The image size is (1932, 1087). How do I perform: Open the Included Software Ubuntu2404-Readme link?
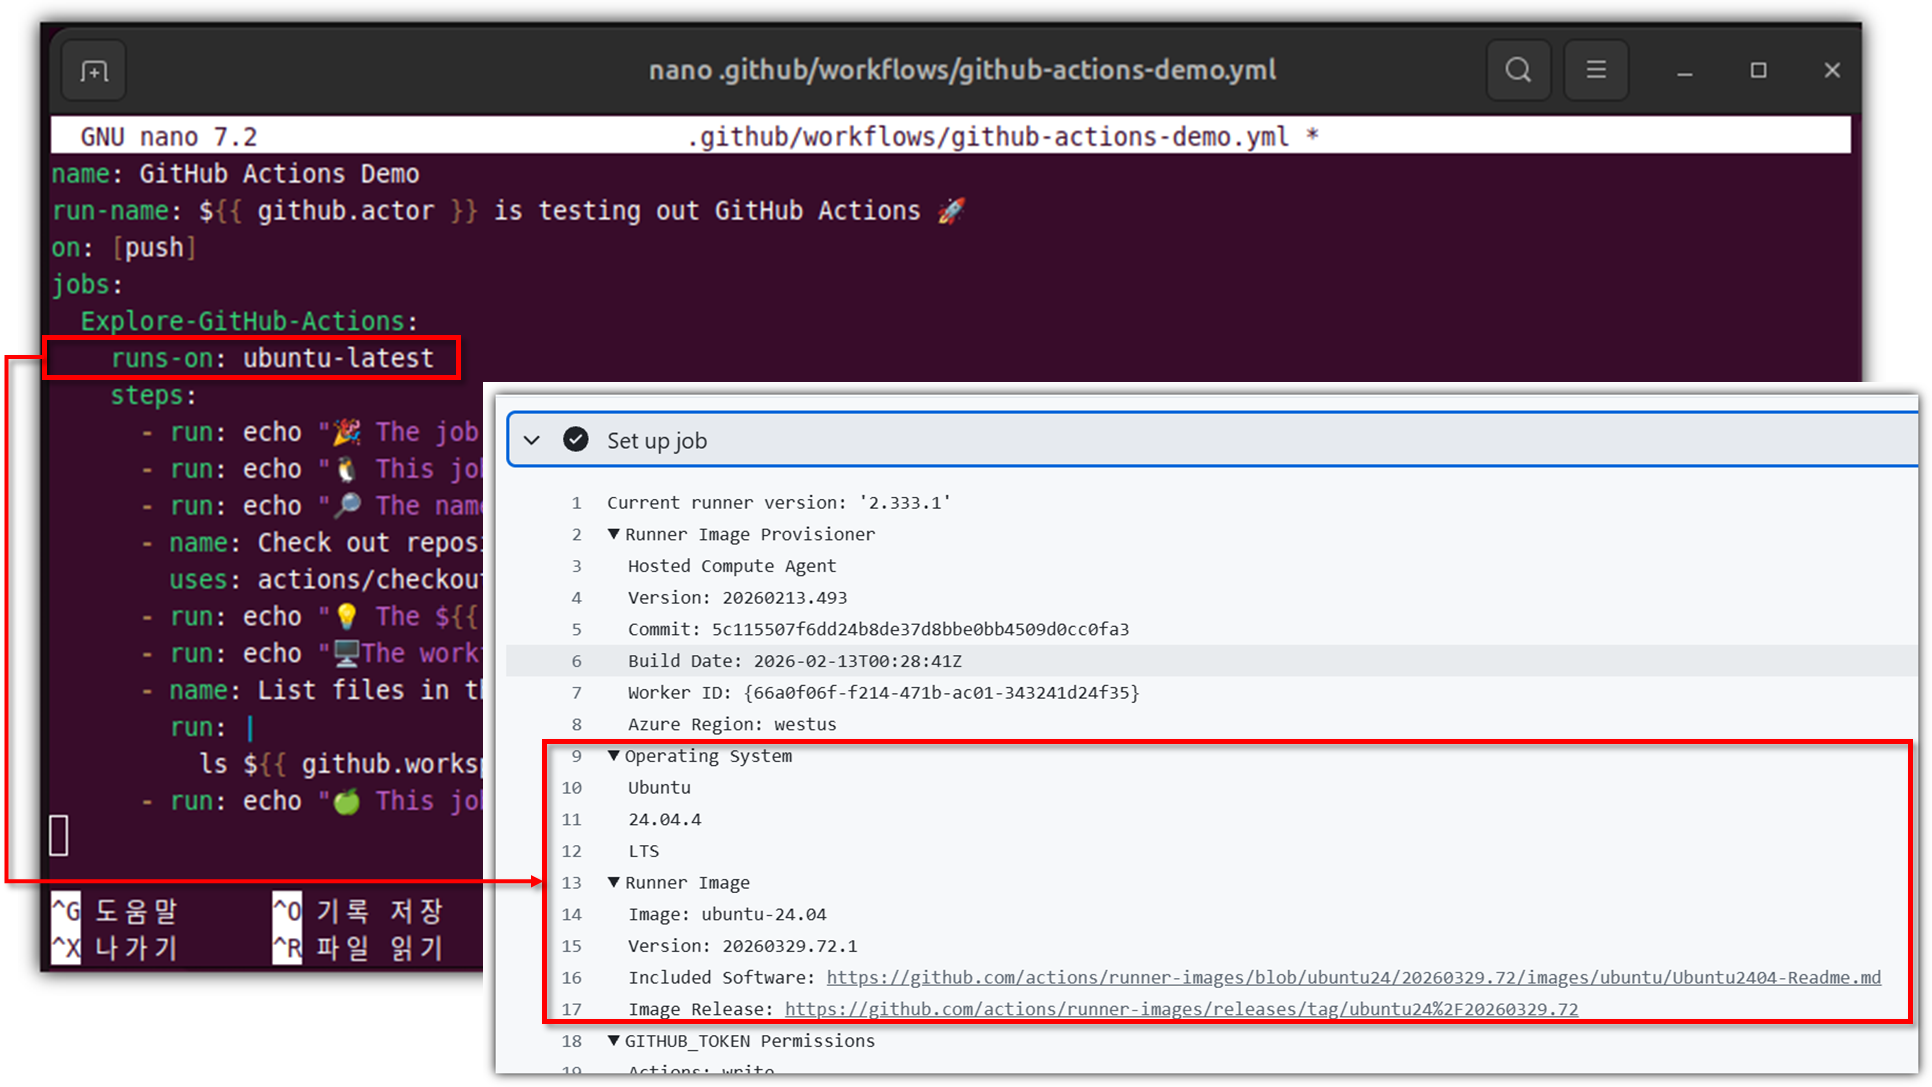[1353, 977]
